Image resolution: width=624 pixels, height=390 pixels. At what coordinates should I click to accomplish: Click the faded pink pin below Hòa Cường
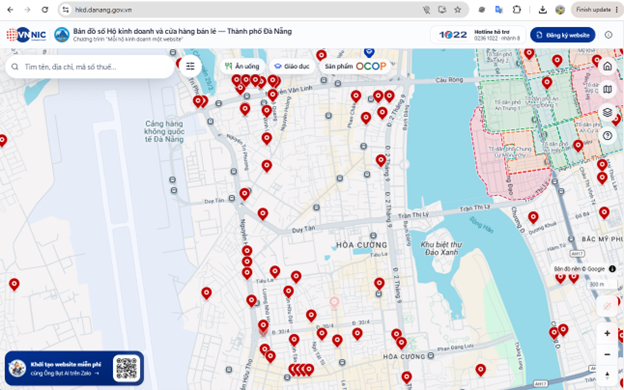coord(334,303)
